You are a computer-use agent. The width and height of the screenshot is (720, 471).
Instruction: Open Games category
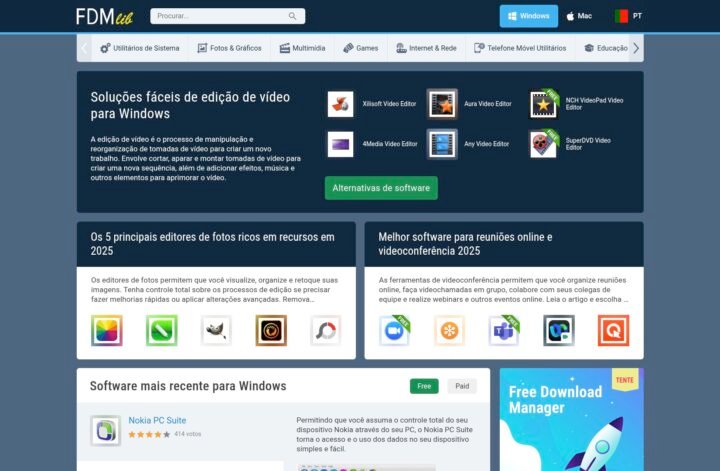pos(360,48)
